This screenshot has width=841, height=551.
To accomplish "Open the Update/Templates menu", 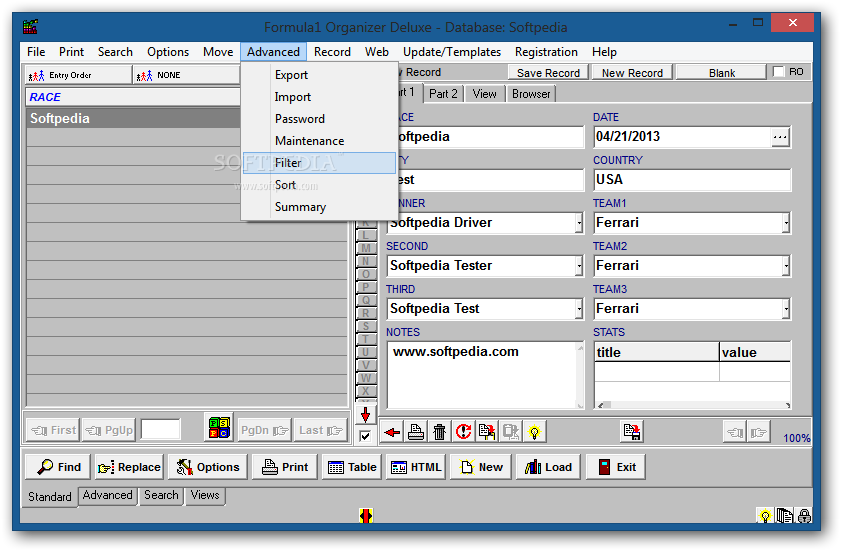I will click(452, 52).
